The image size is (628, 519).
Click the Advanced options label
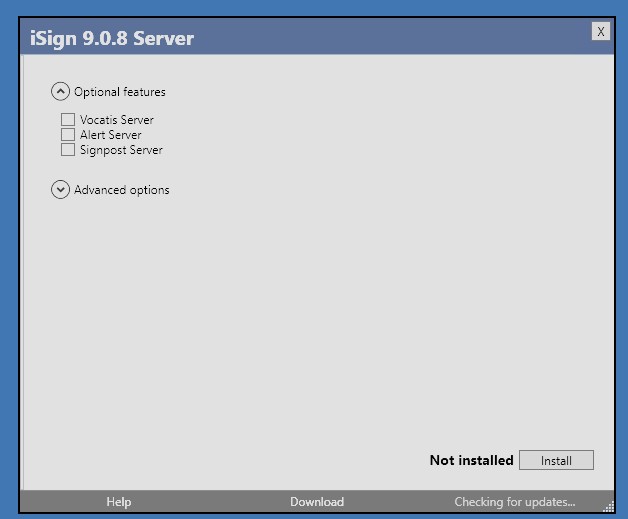122,190
